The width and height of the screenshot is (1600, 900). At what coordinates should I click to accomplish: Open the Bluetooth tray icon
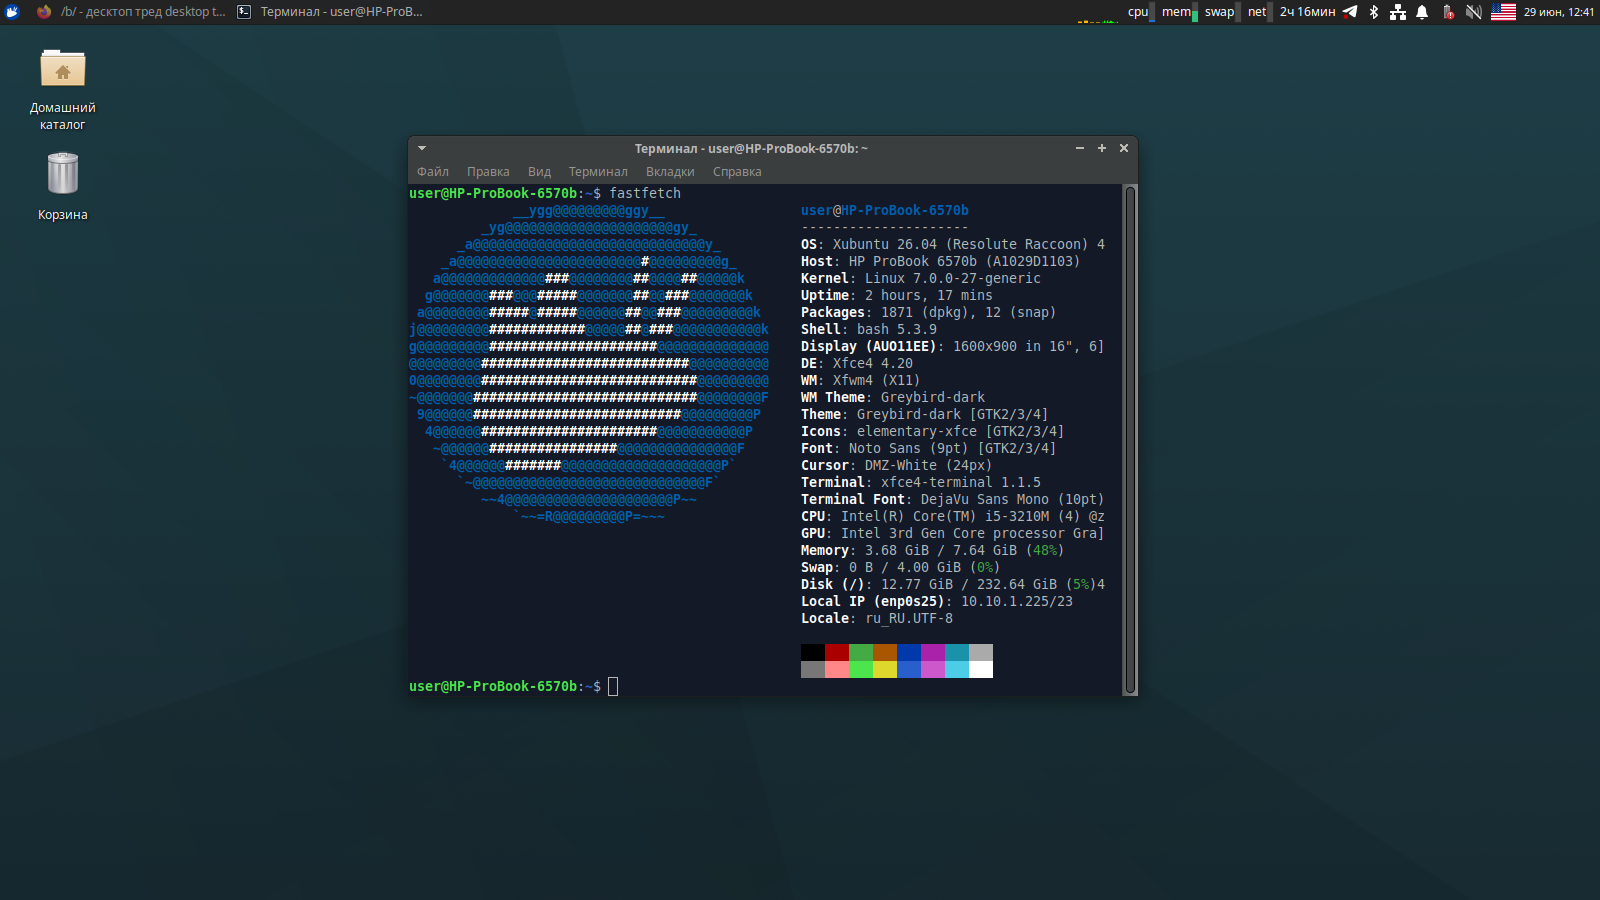point(1374,12)
